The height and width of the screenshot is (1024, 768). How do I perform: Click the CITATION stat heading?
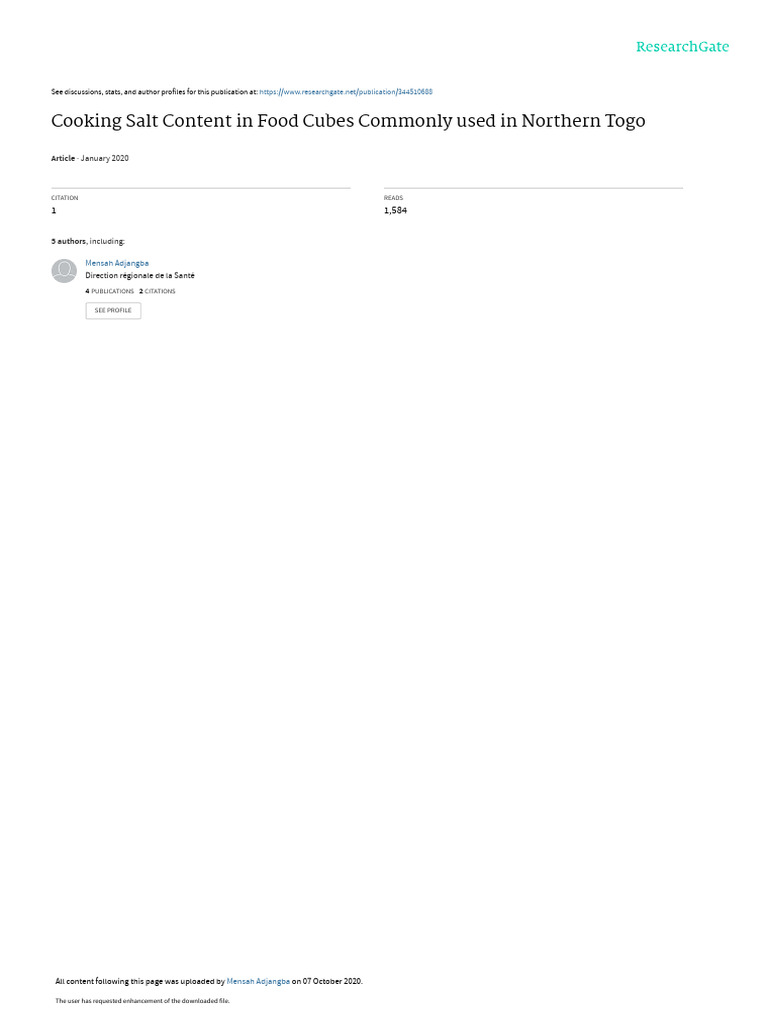coord(65,198)
